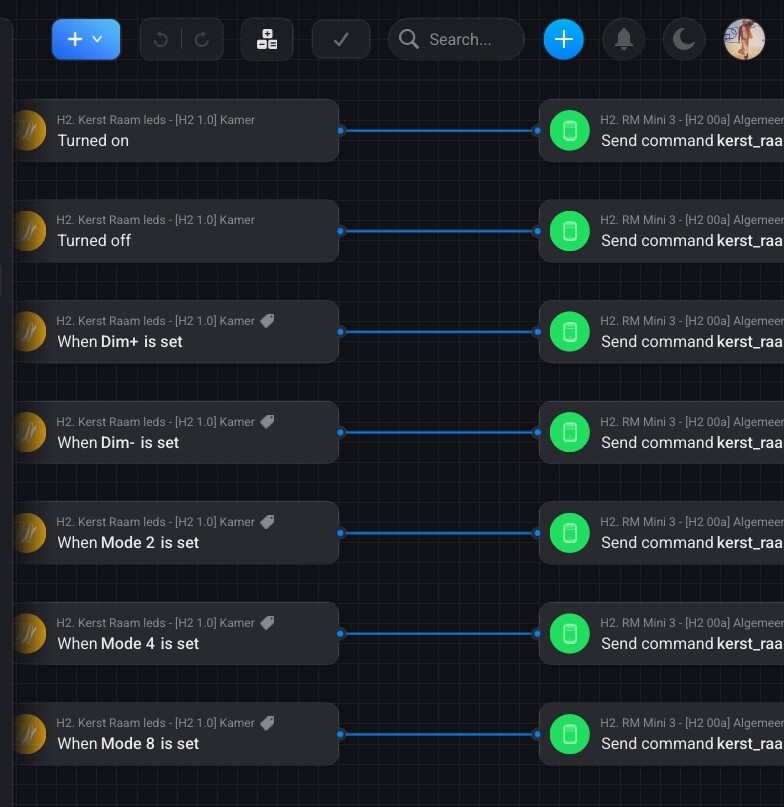Click output connector of Turned on card

coord(340,131)
